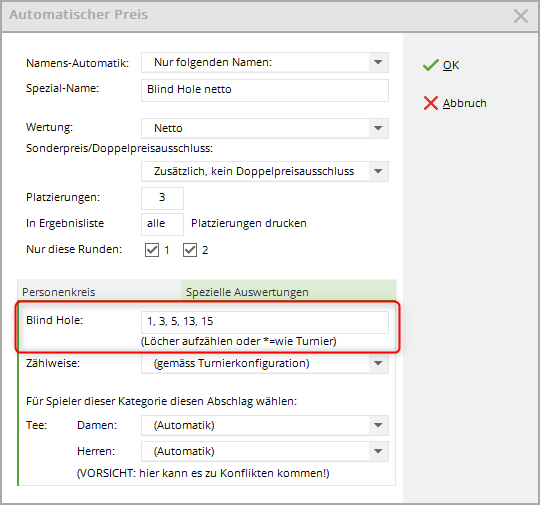Cancel with the Abbruch button
The image size is (540, 505).
point(455,103)
